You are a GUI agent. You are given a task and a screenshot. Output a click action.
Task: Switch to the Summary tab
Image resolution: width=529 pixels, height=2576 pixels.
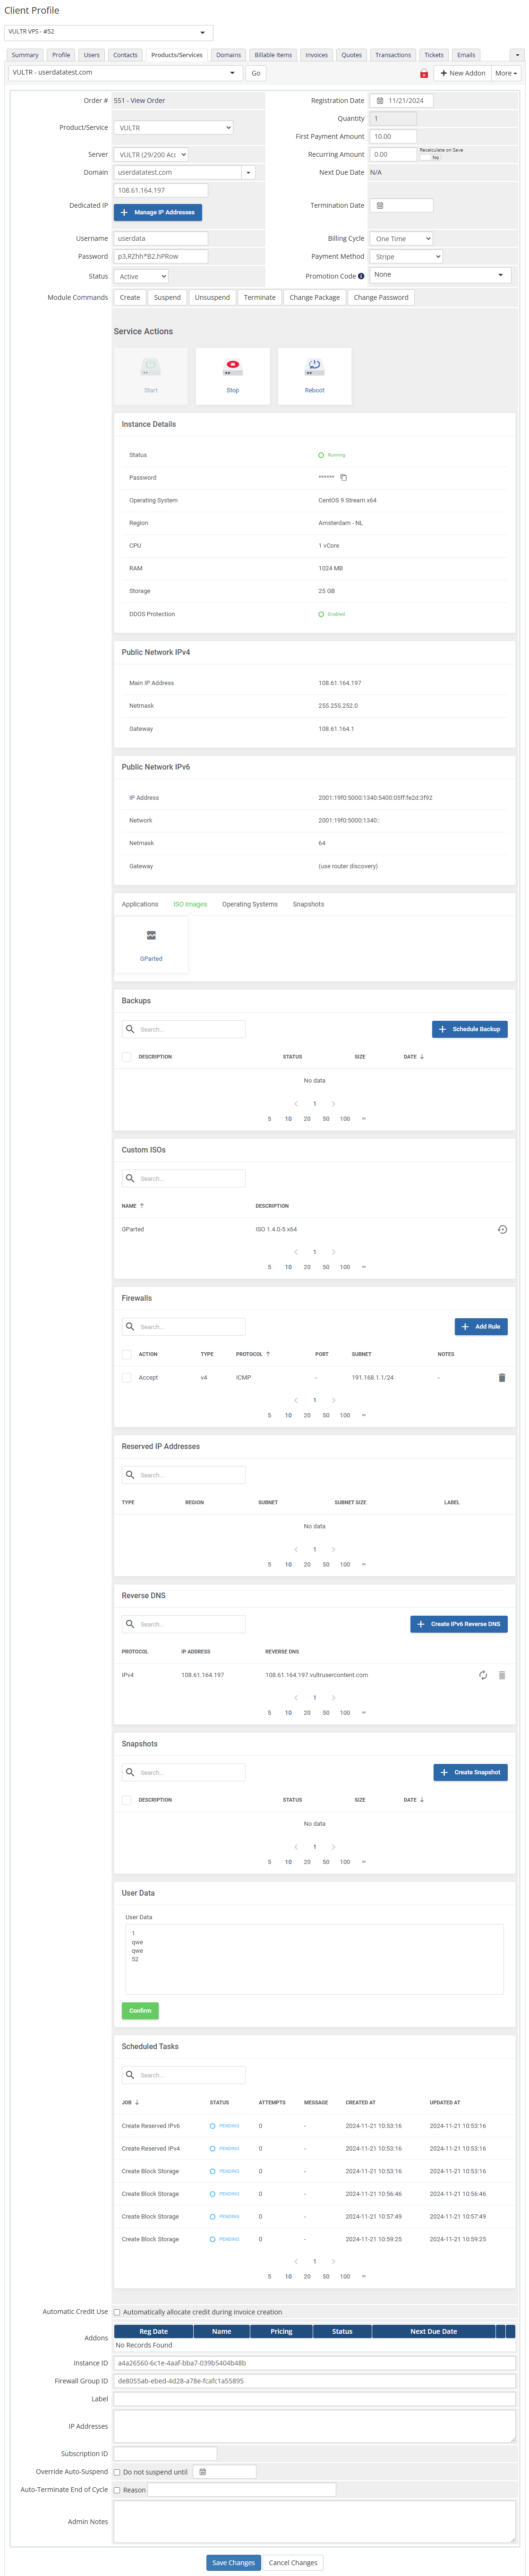[x=25, y=55]
